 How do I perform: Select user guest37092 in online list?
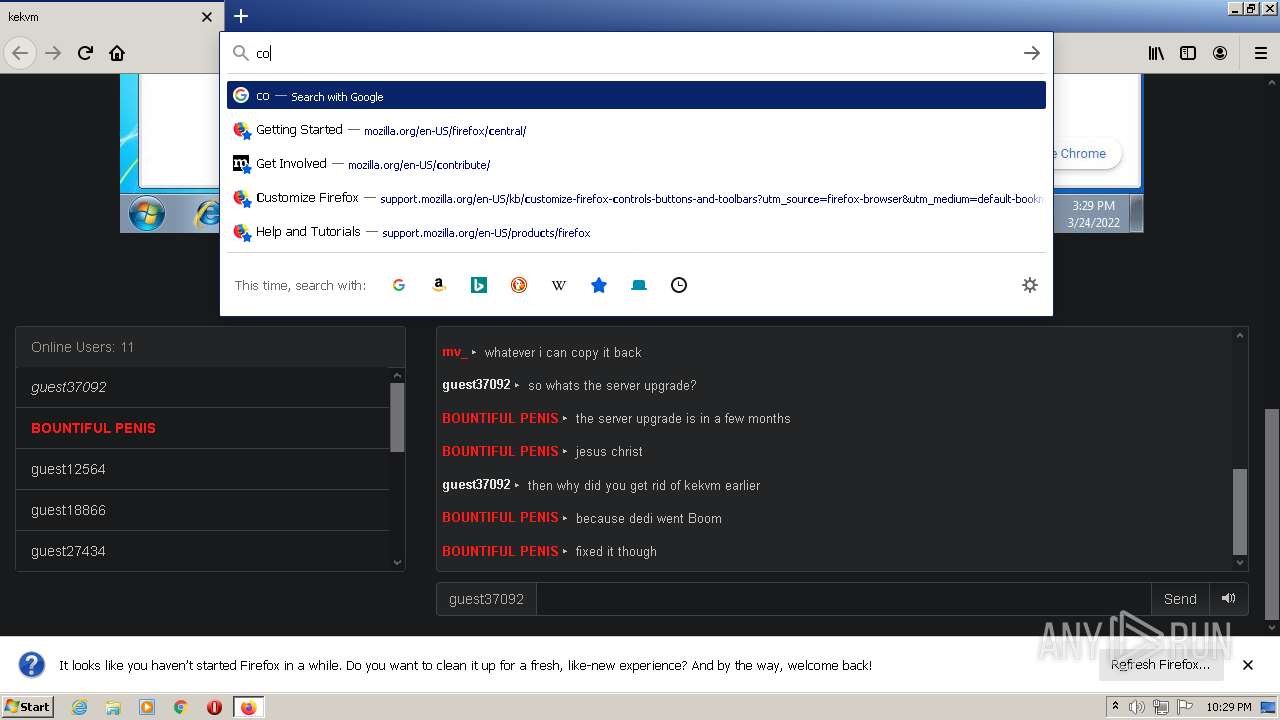pos(202,387)
